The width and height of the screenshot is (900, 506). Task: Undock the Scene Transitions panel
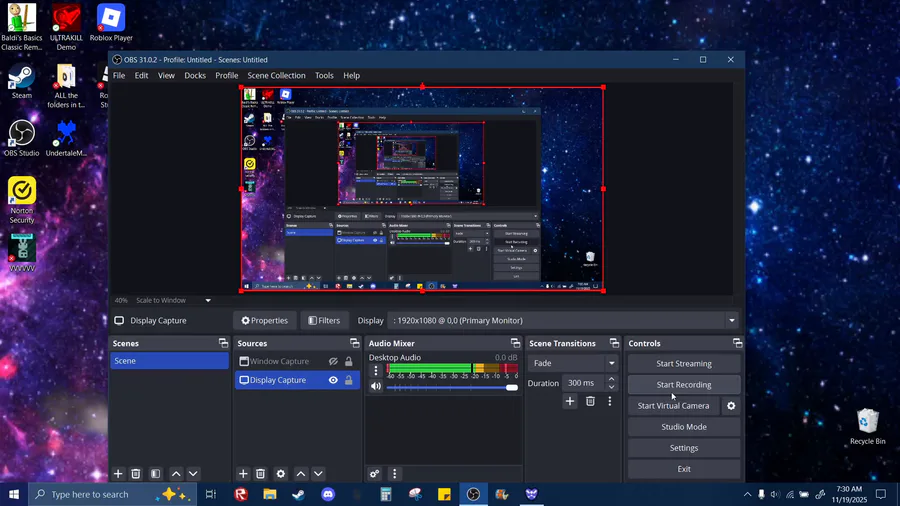pos(614,343)
